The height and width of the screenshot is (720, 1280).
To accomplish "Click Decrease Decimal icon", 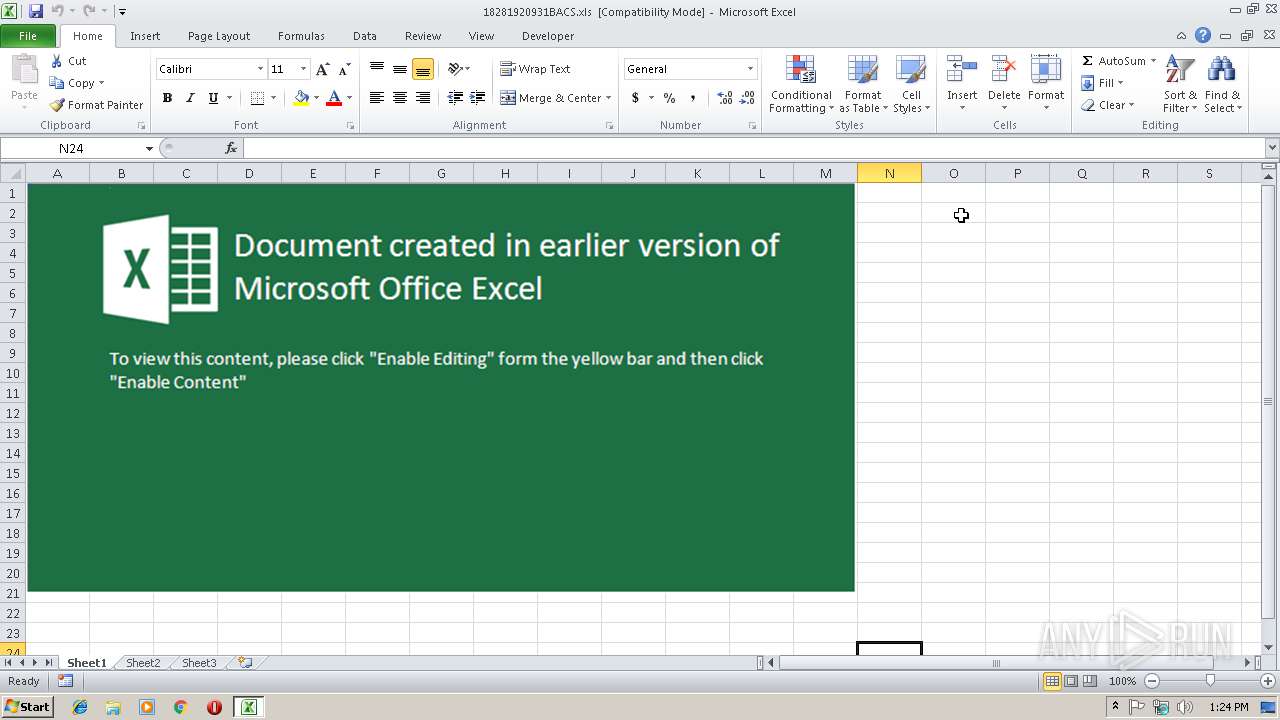I will (x=747, y=98).
